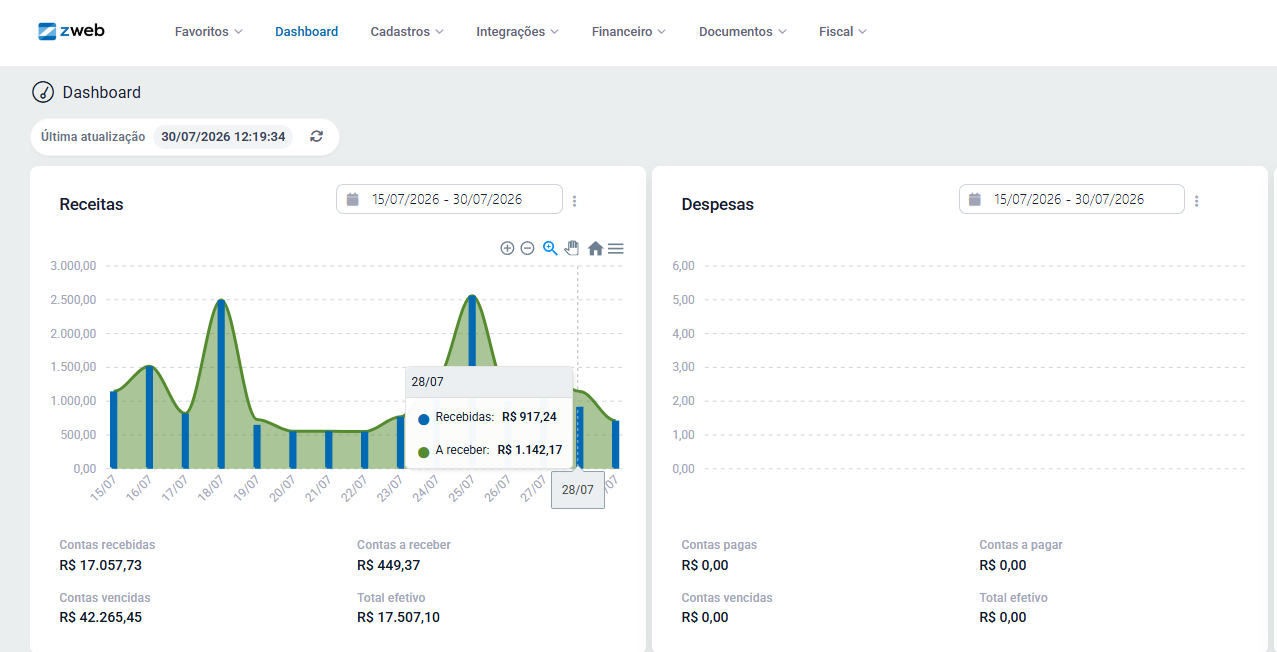Screen dimensions: 1277x652
Task: Expand the Cadastros dropdown menu
Action: pos(407,32)
